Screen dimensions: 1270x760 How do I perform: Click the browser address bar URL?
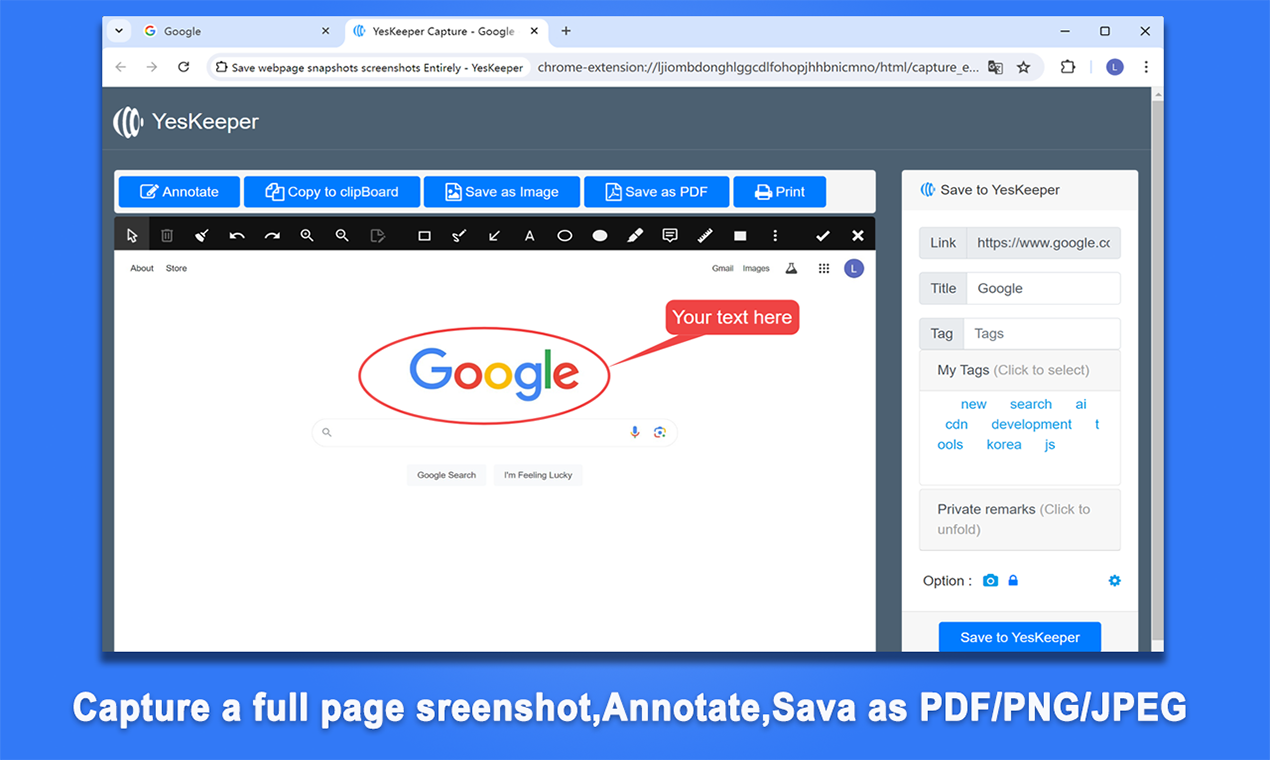758,67
